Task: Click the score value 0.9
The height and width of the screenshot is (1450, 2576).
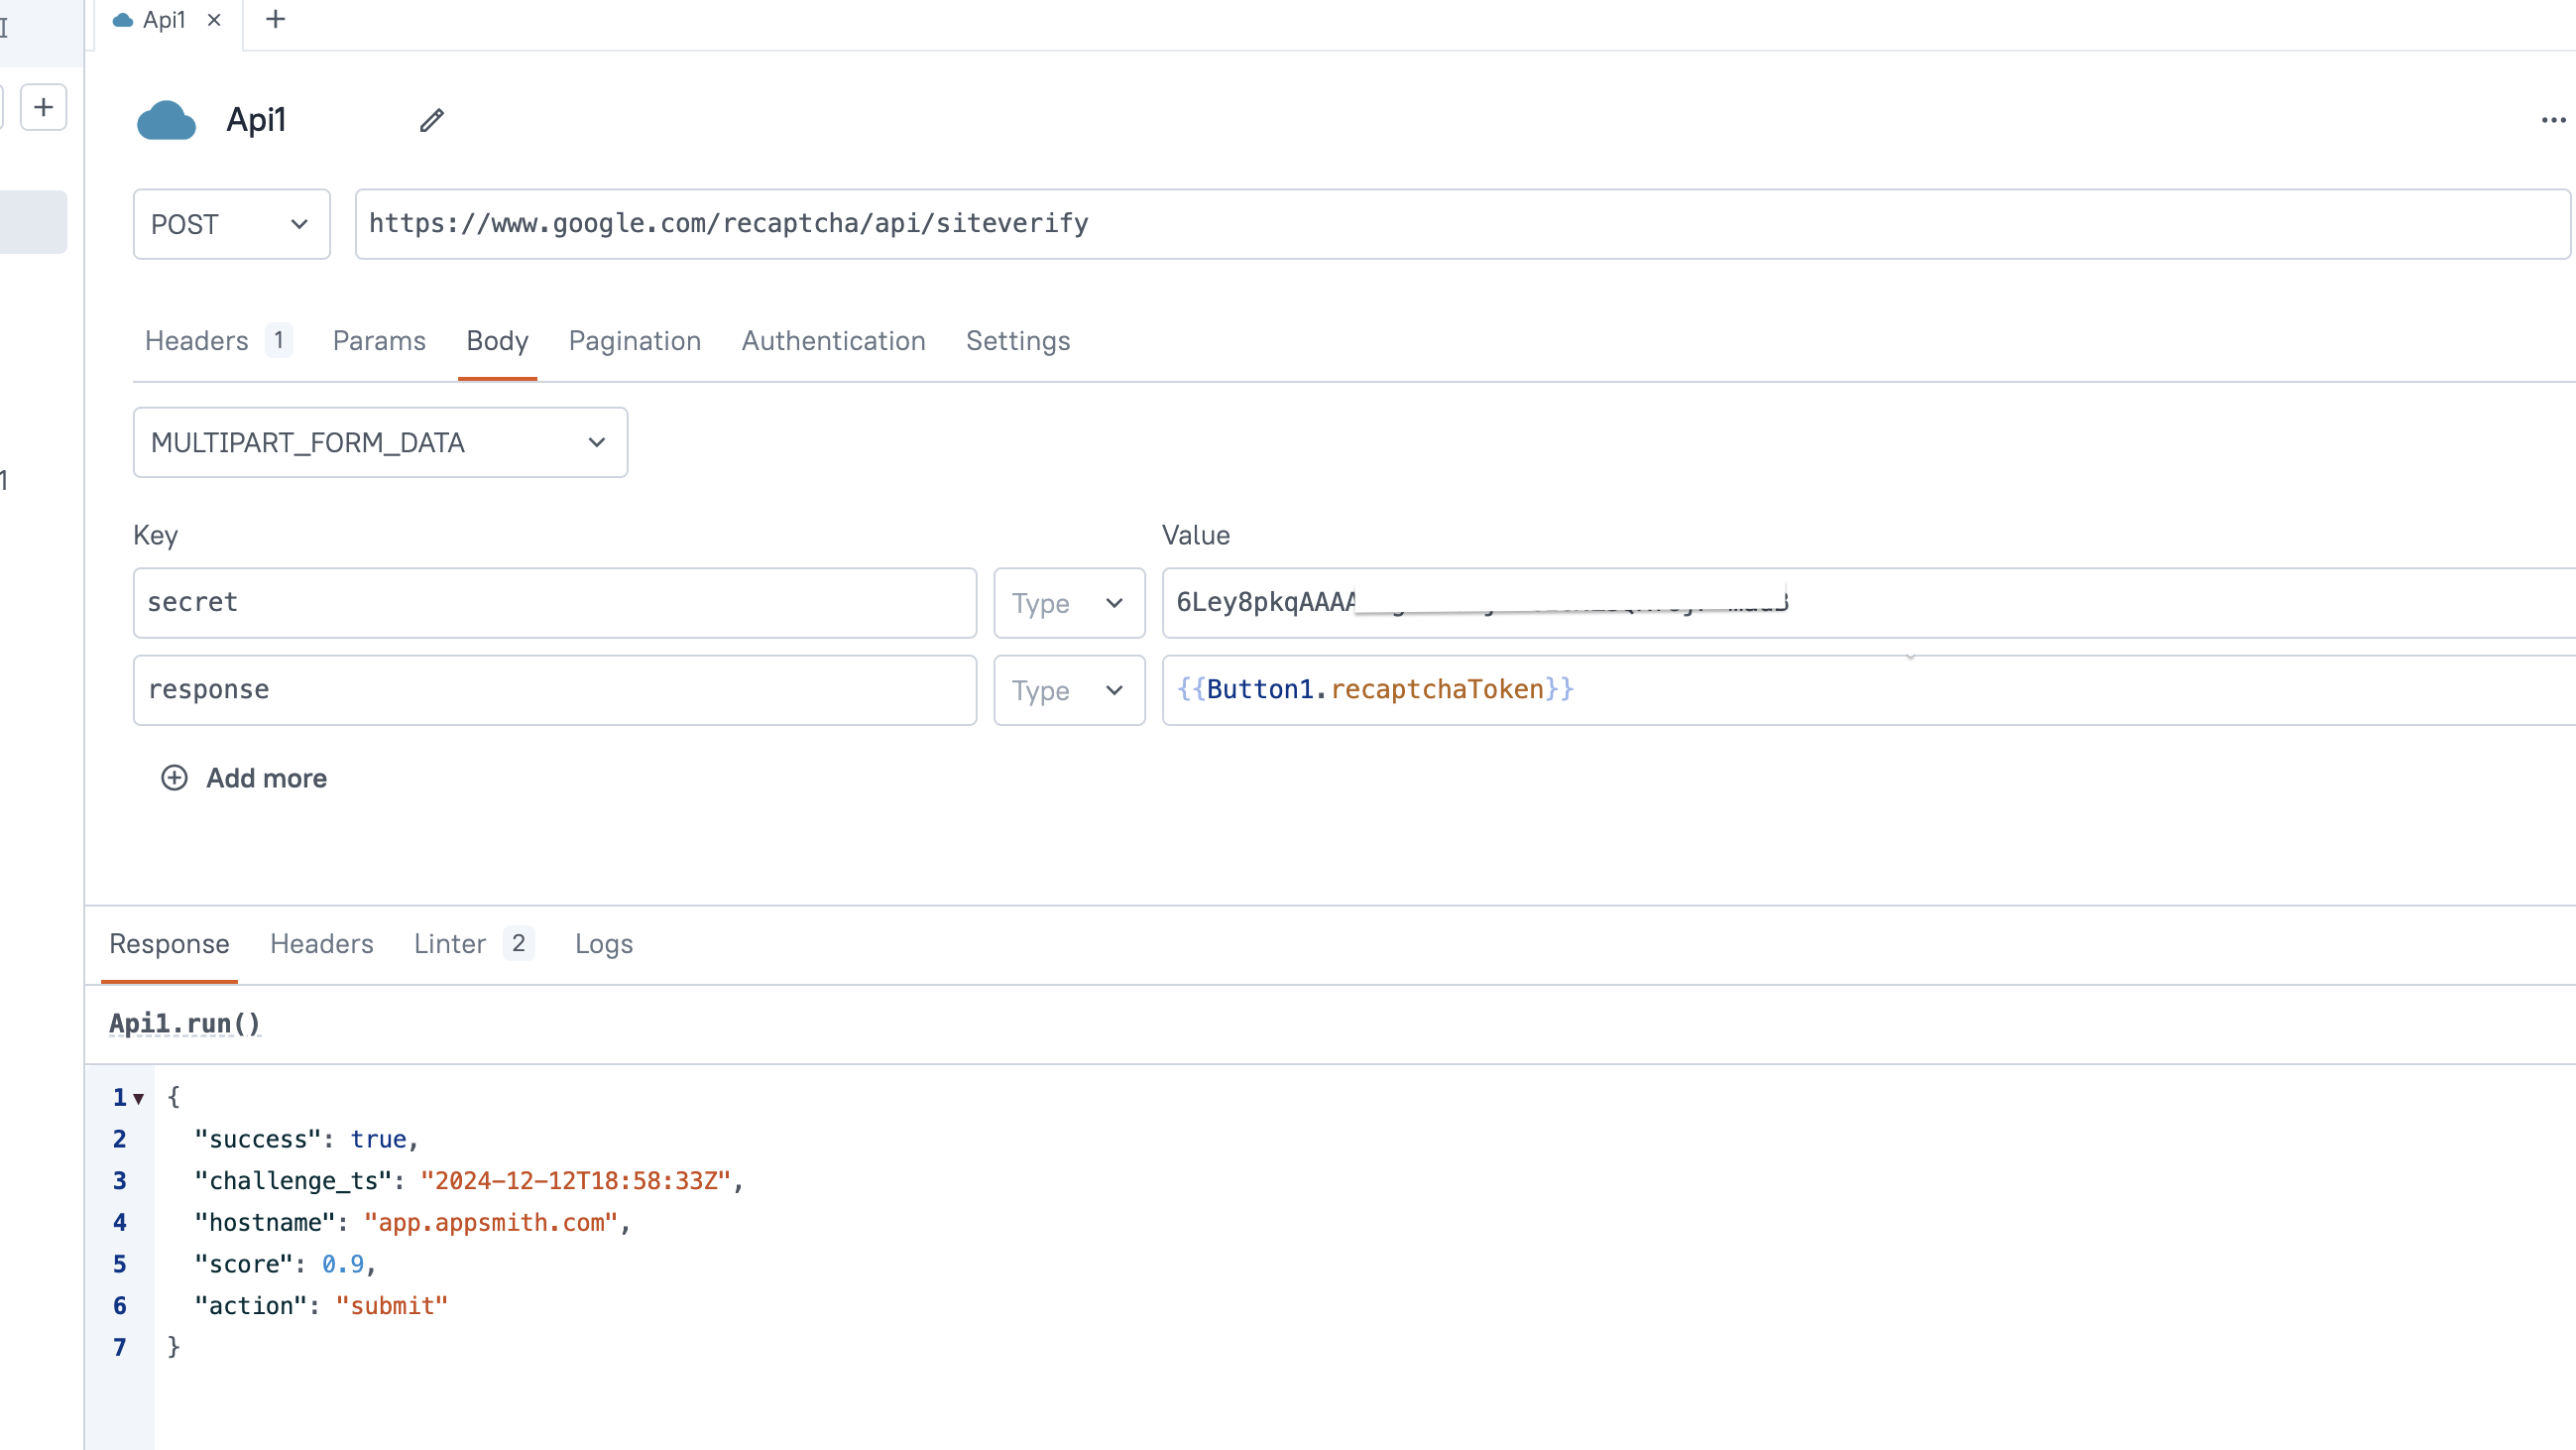Action: [x=343, y=1264]
